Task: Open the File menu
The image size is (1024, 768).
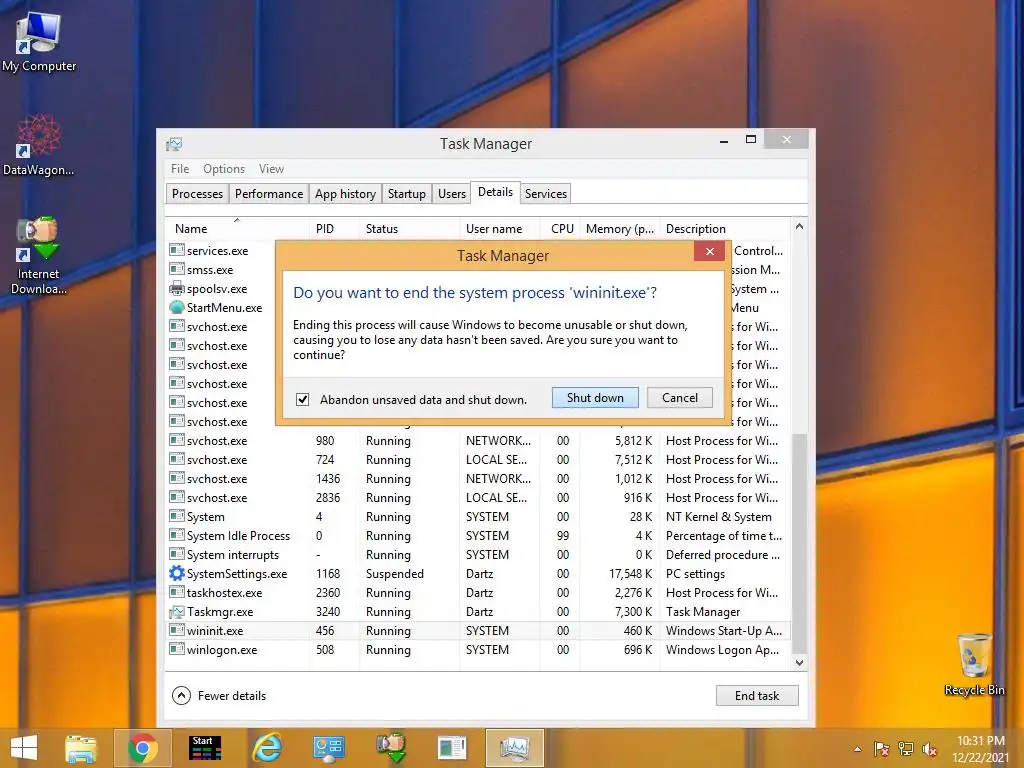Action: 180,168
